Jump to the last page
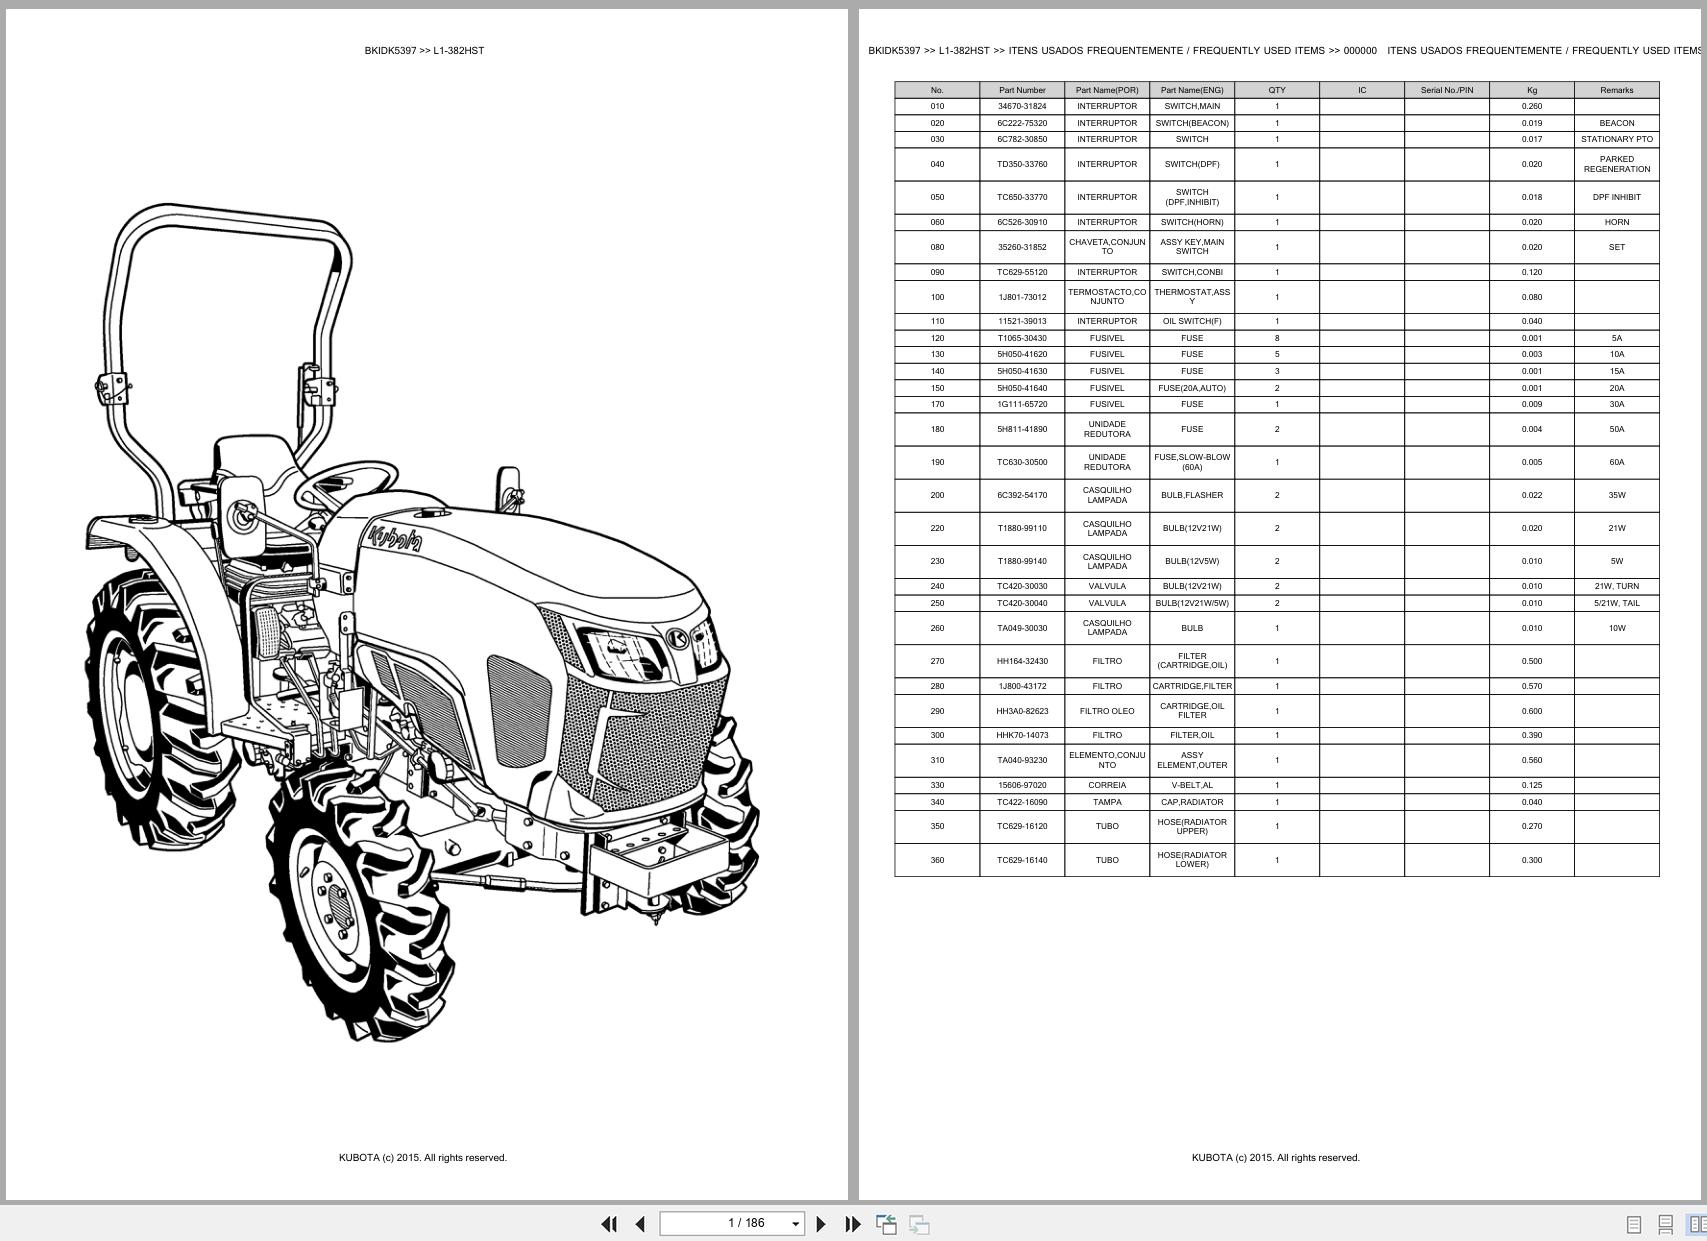 point(853,1224)
